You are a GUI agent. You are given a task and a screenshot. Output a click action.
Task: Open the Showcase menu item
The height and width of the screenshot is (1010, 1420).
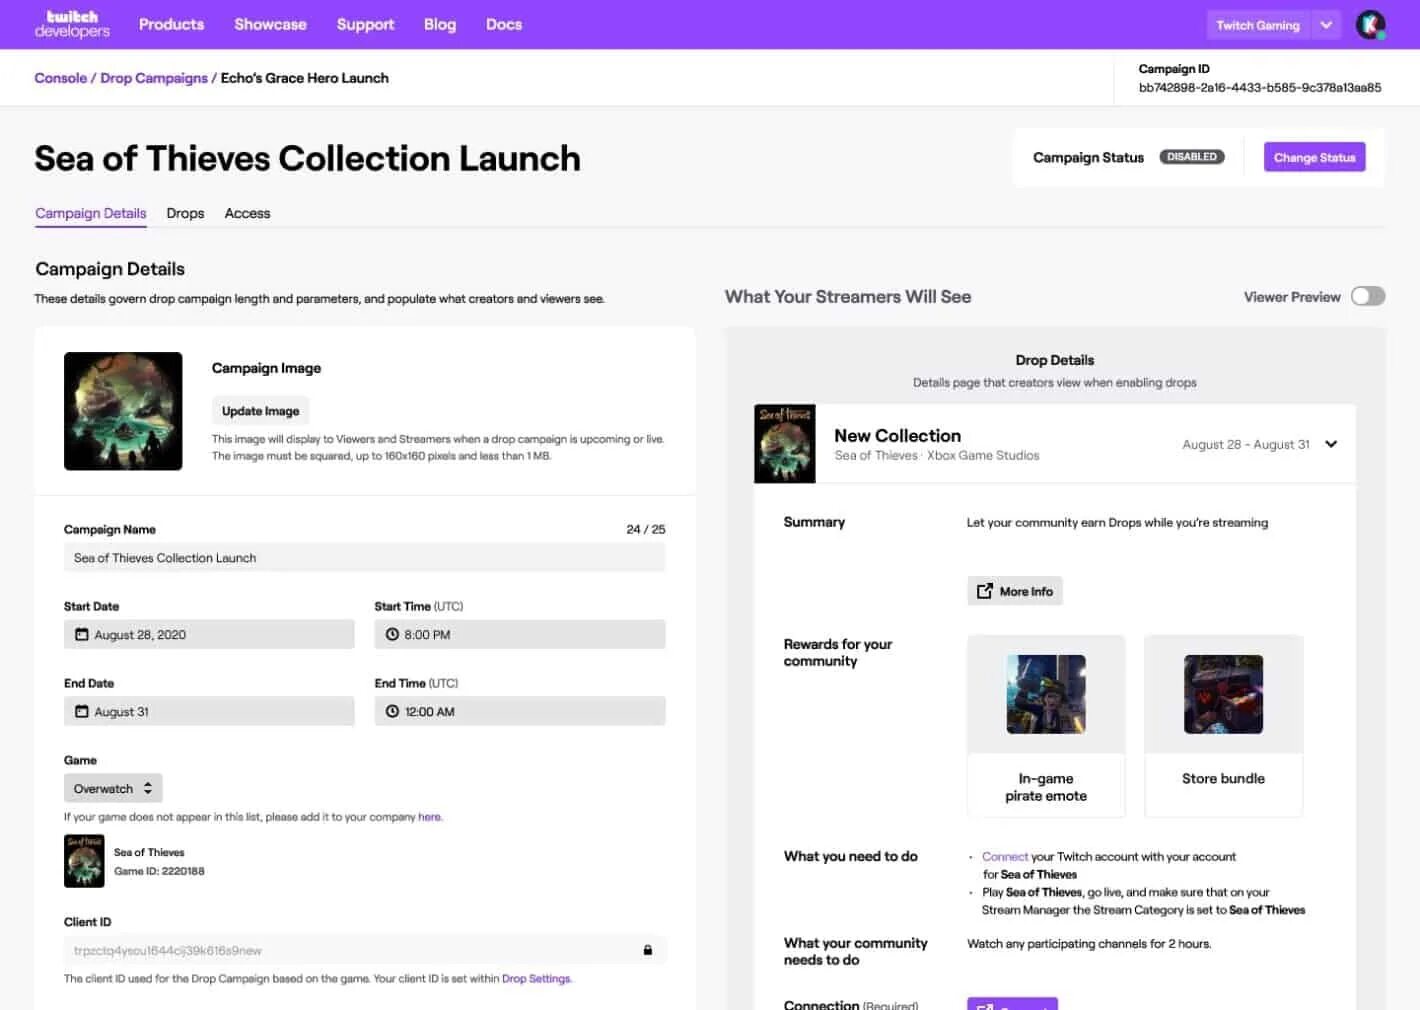(270, 24)
